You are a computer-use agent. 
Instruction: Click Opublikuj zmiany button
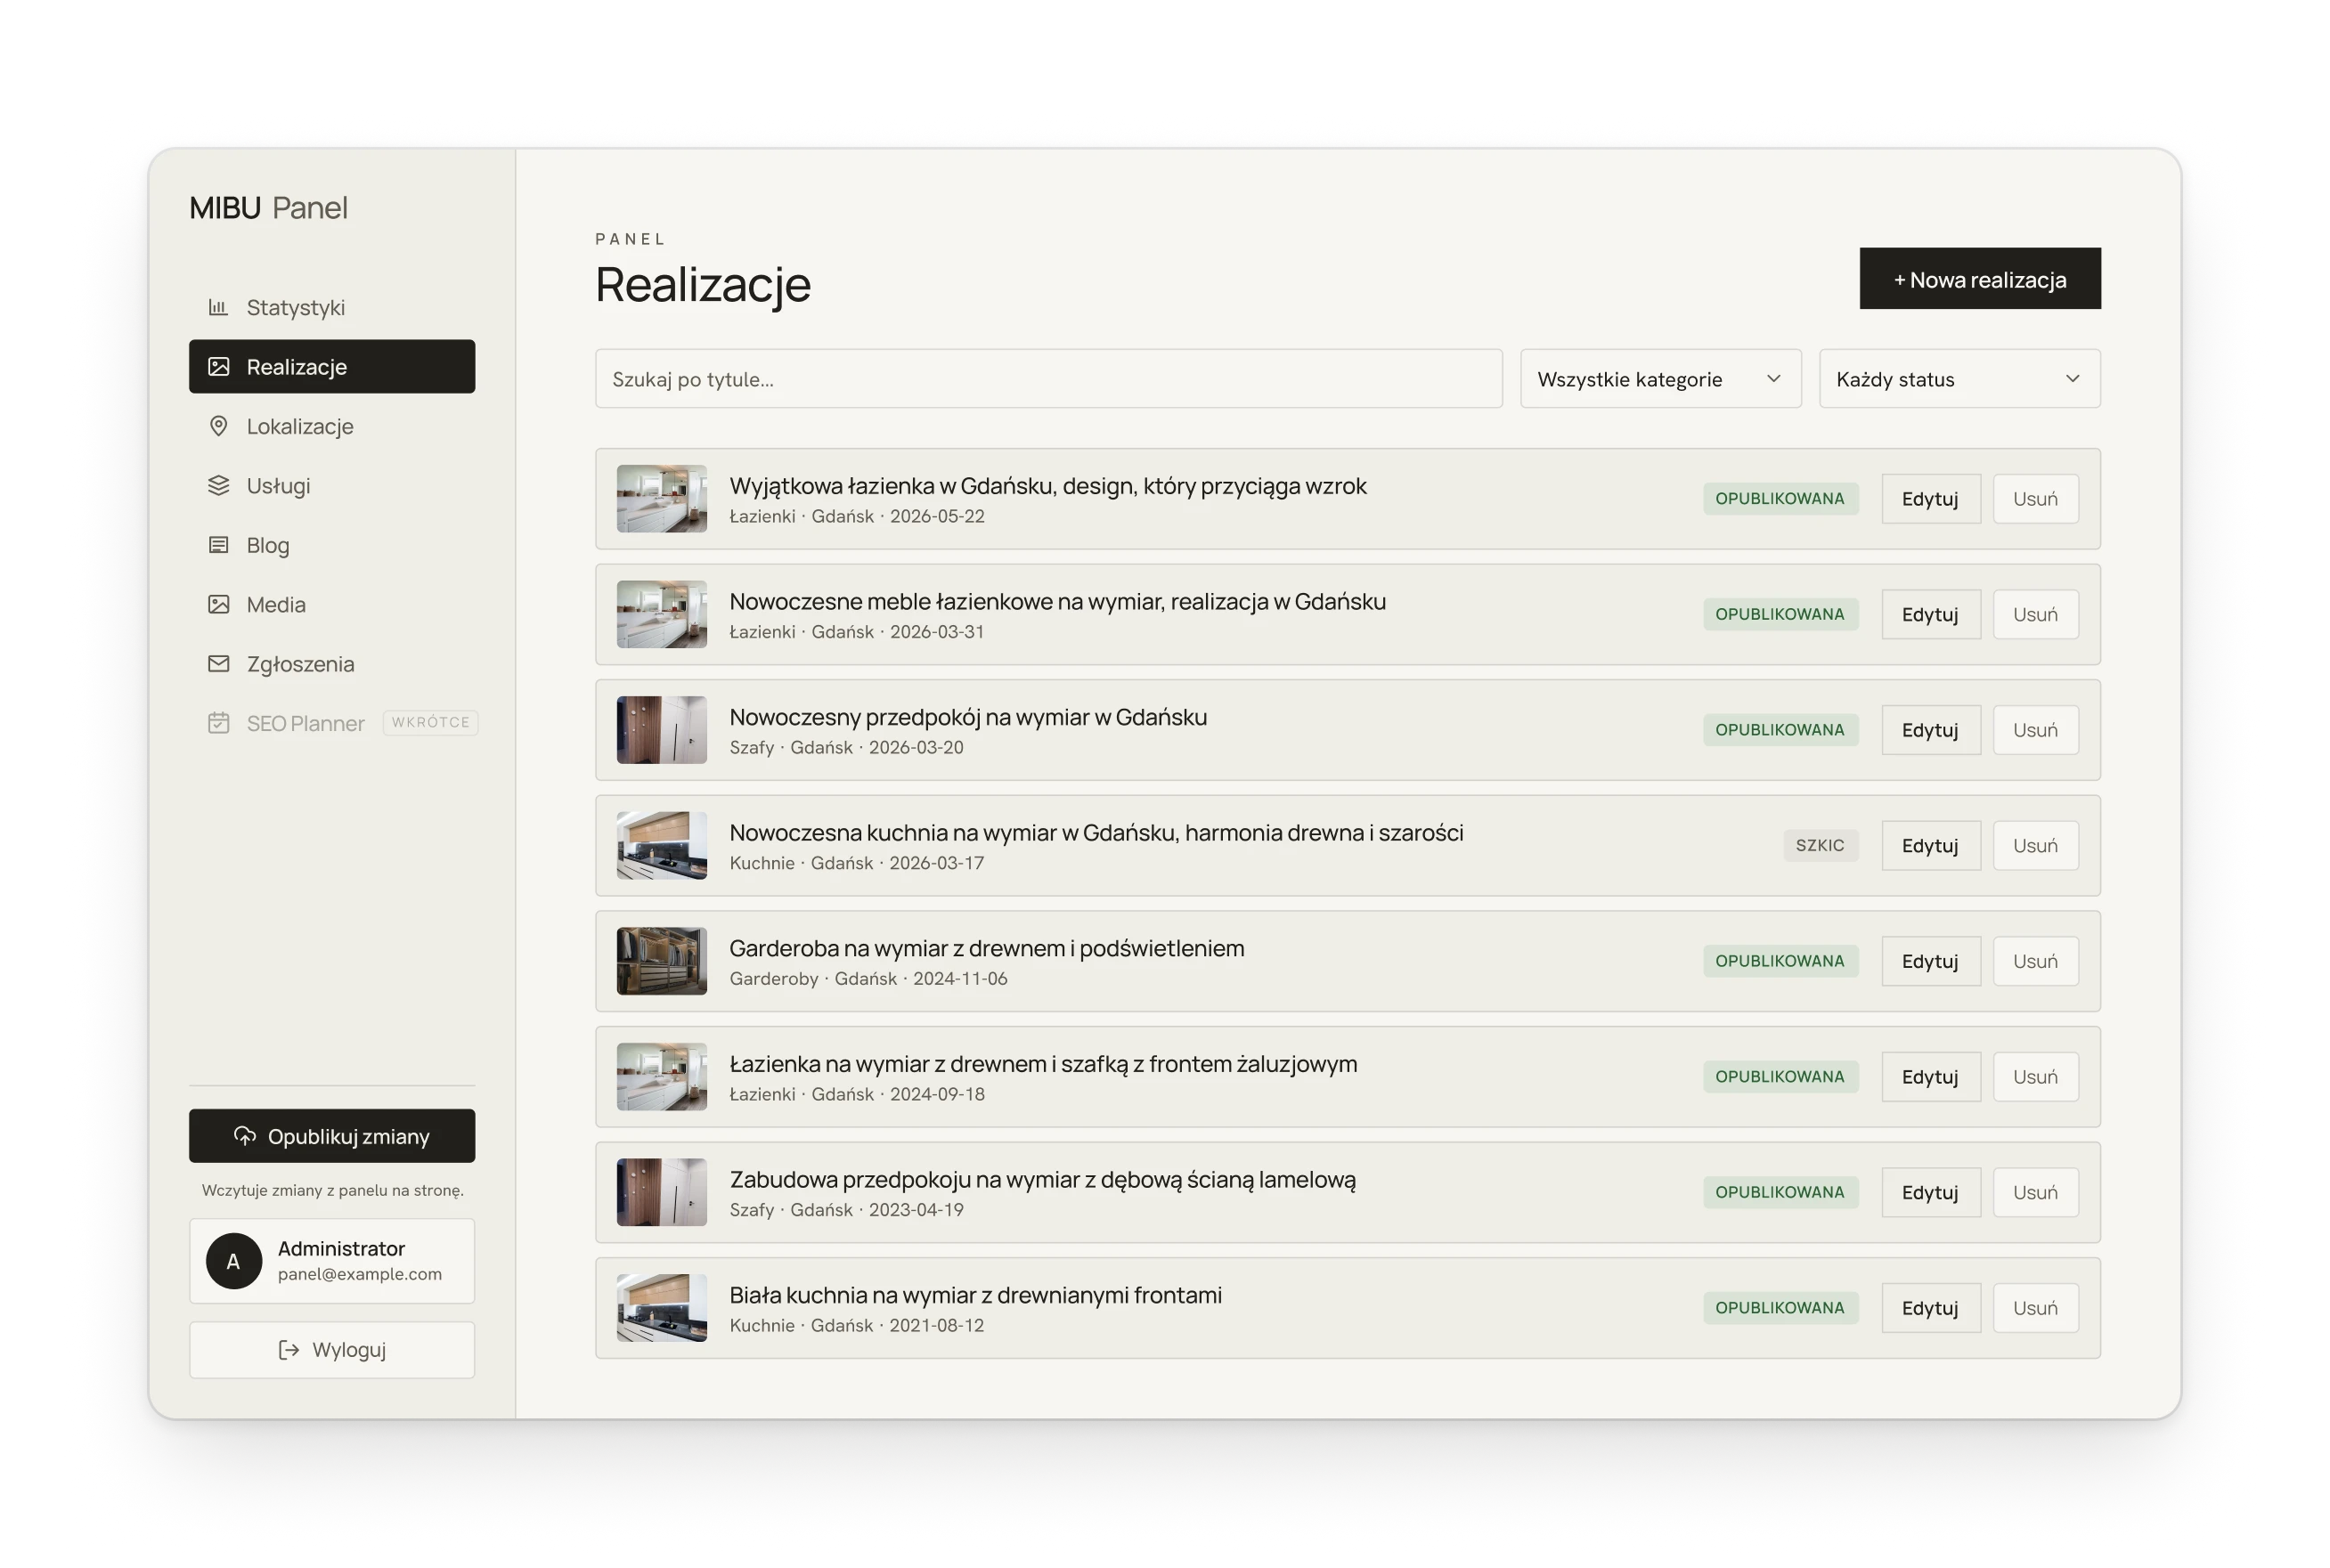point(332,1136)
